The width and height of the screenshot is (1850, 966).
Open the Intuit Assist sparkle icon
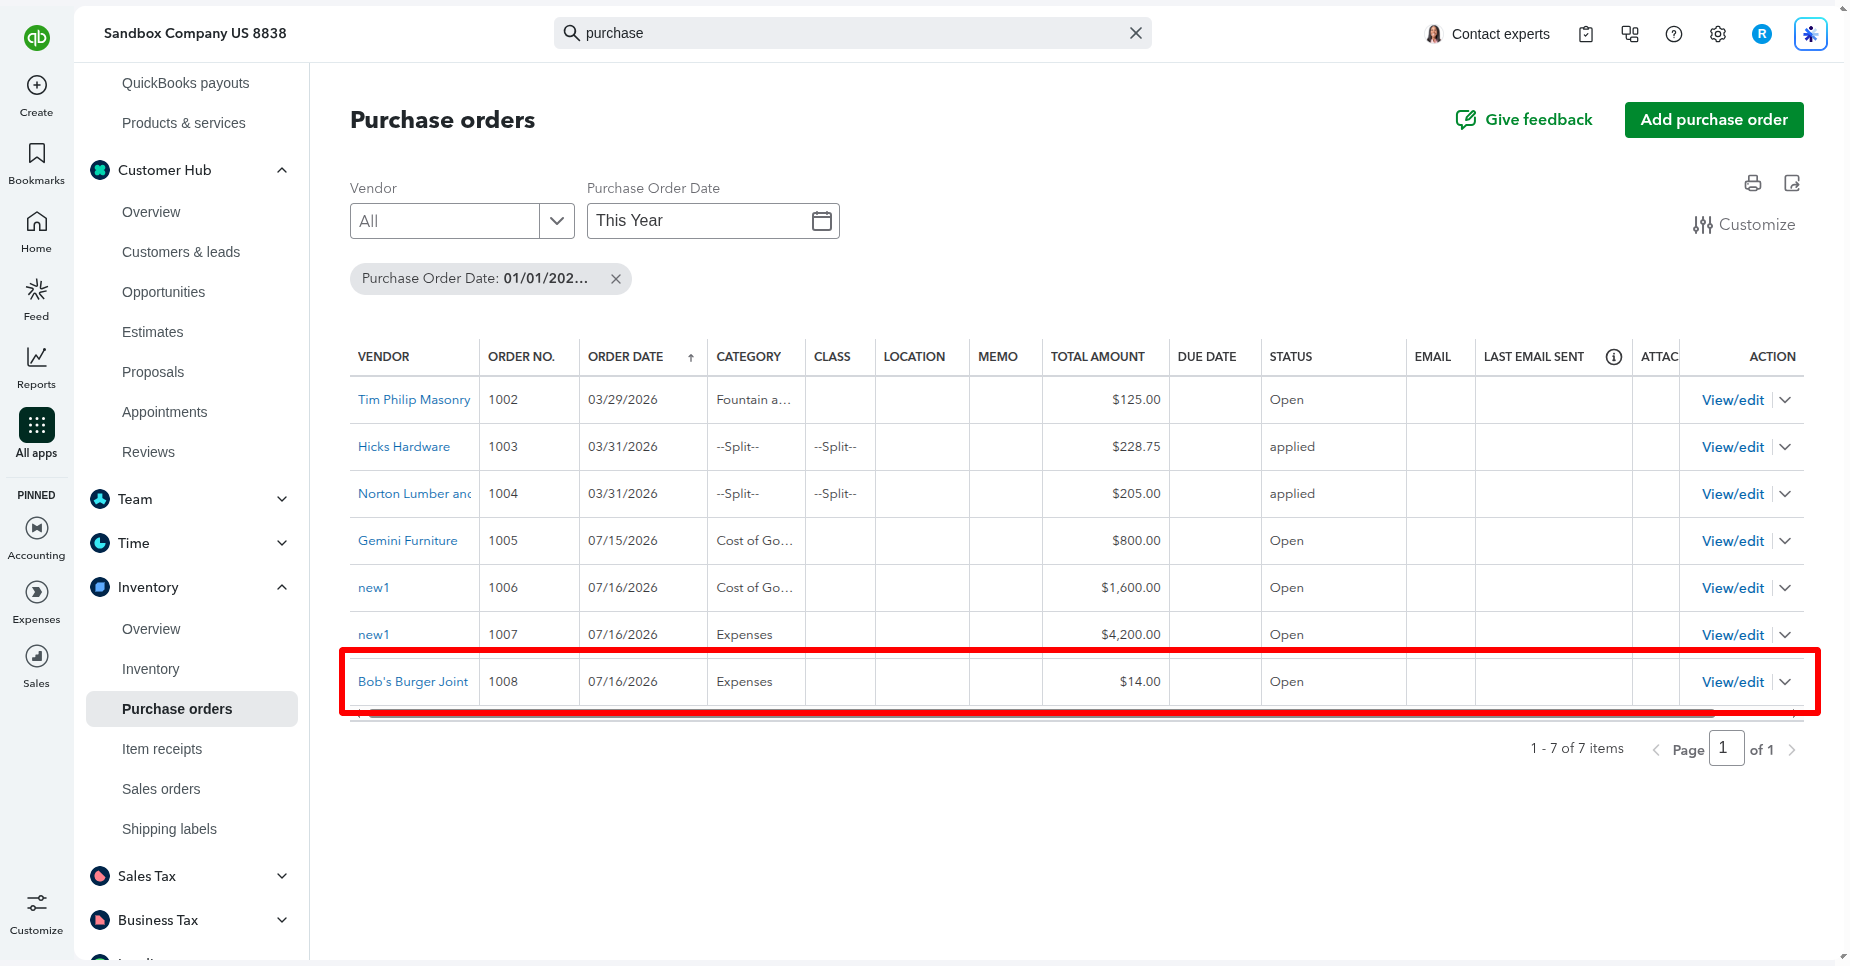[x=1811, y=34]
